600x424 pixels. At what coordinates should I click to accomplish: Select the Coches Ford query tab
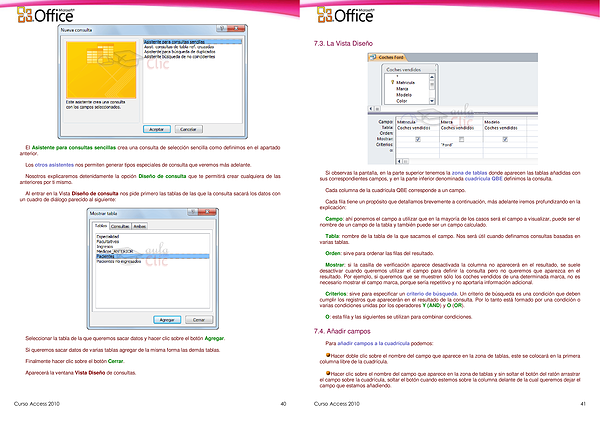tap(392, 59)
